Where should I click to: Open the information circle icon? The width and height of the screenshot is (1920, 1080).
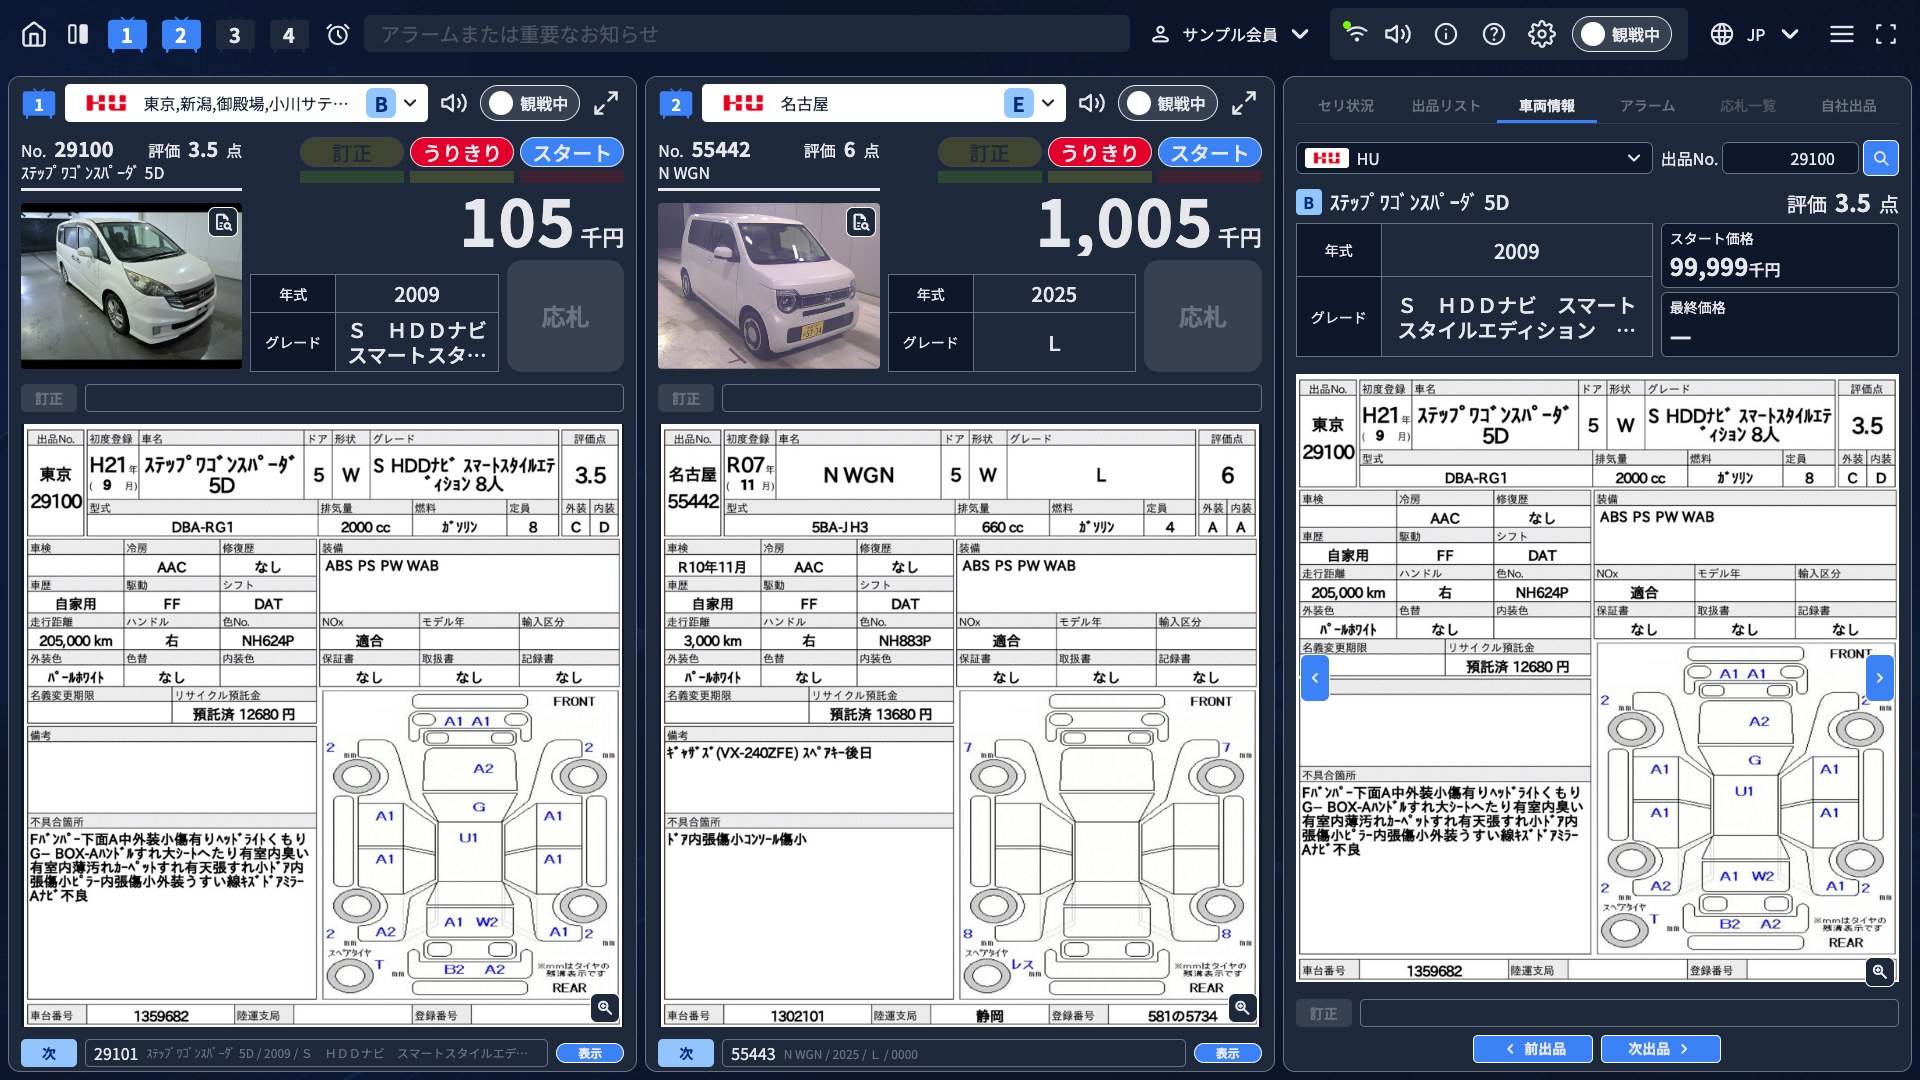[1446, 35]
